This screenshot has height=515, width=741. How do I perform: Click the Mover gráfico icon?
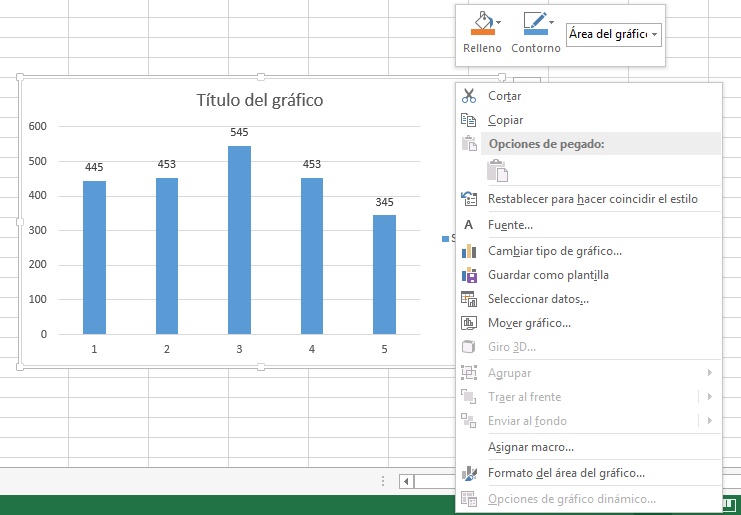click(x=469, y=323)
